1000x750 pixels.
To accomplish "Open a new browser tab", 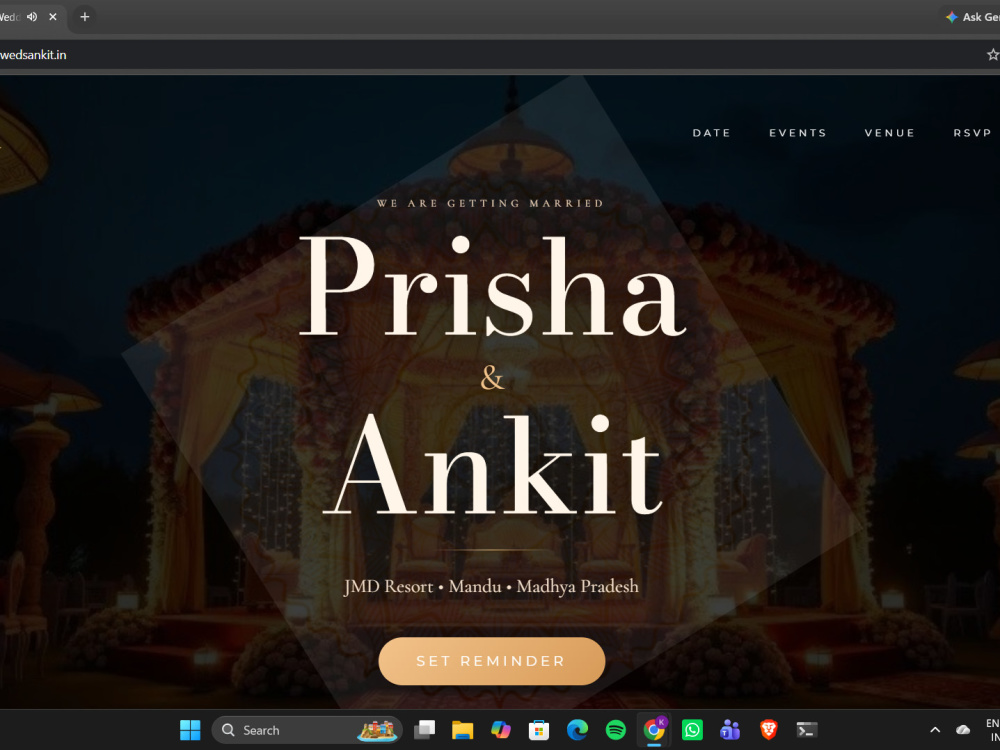I will pos(84,17).
